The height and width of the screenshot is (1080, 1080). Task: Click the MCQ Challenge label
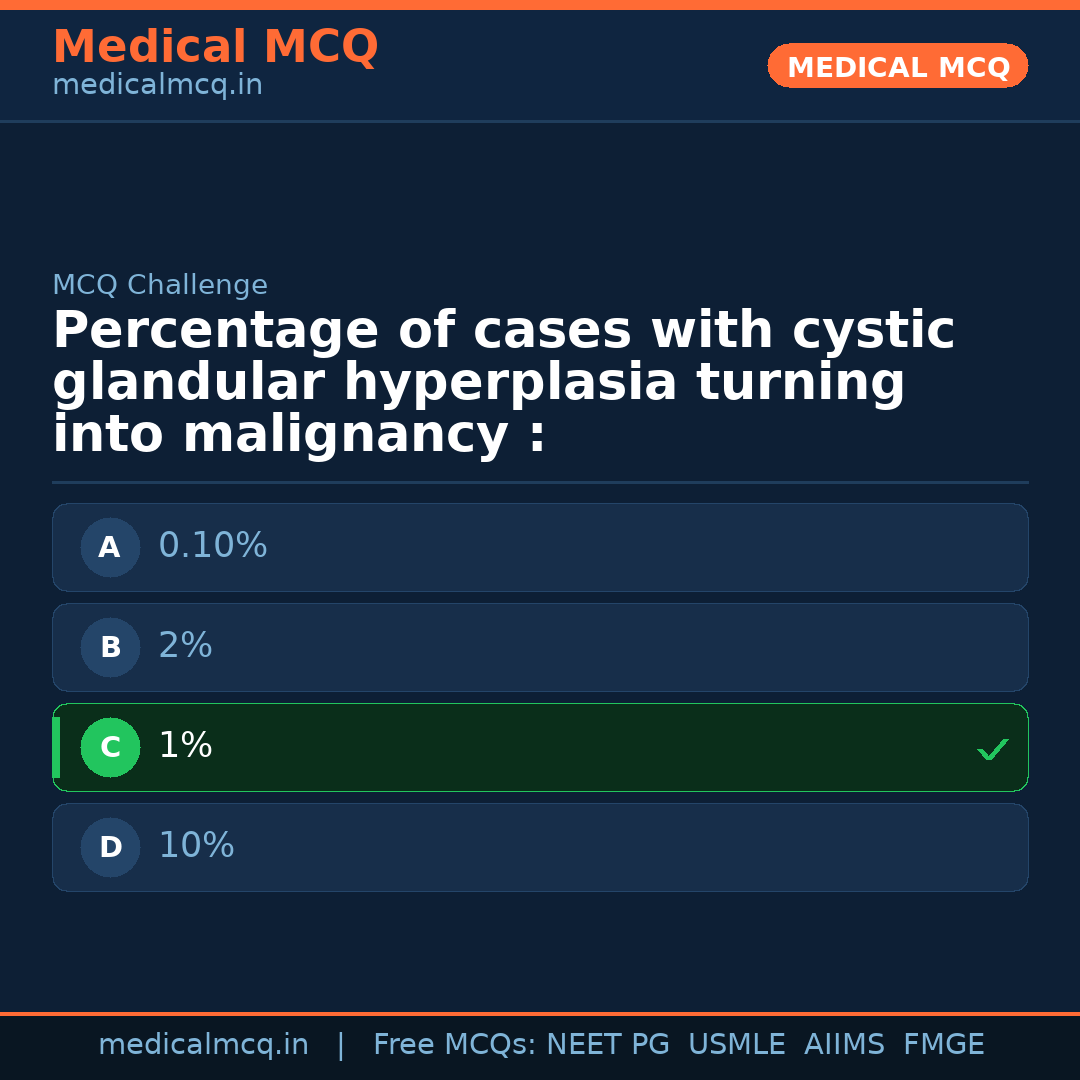click(x=160, y=286)
